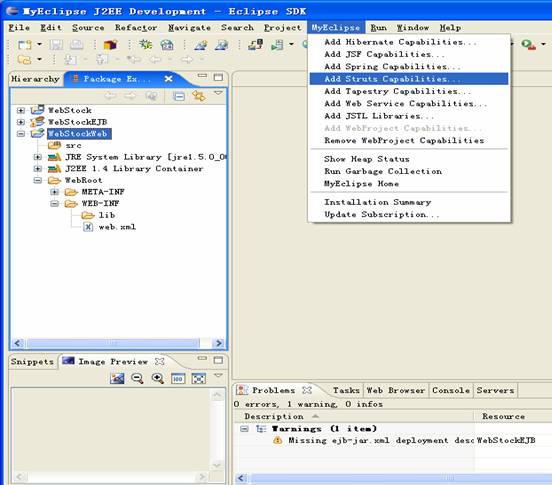Click the Print toolbar icon
The width and height of the screenshot is (552, 485).
pos(76,44)
